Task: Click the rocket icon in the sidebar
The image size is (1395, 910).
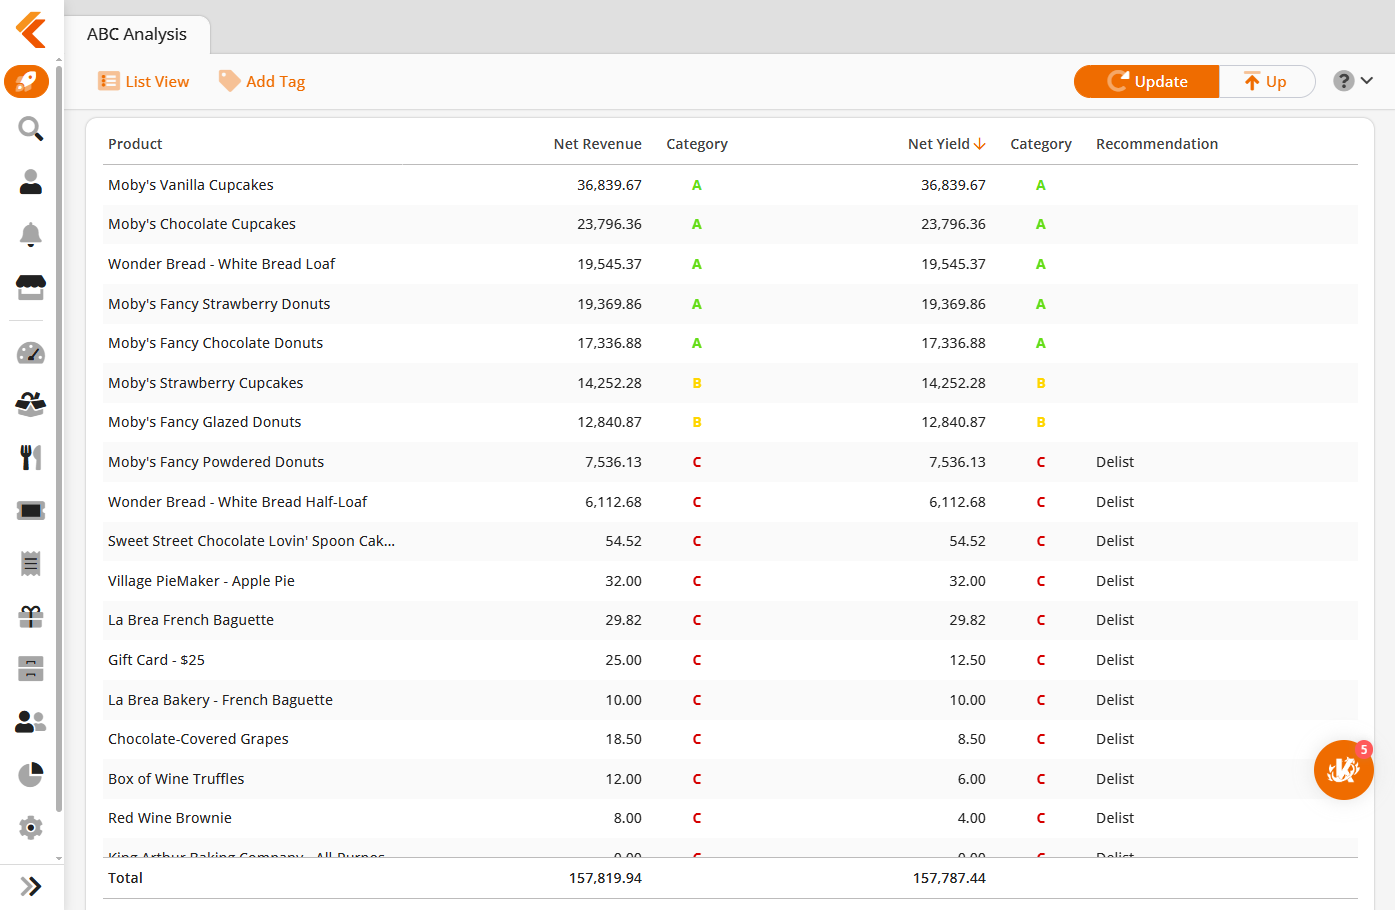Action: click(27, 81)
